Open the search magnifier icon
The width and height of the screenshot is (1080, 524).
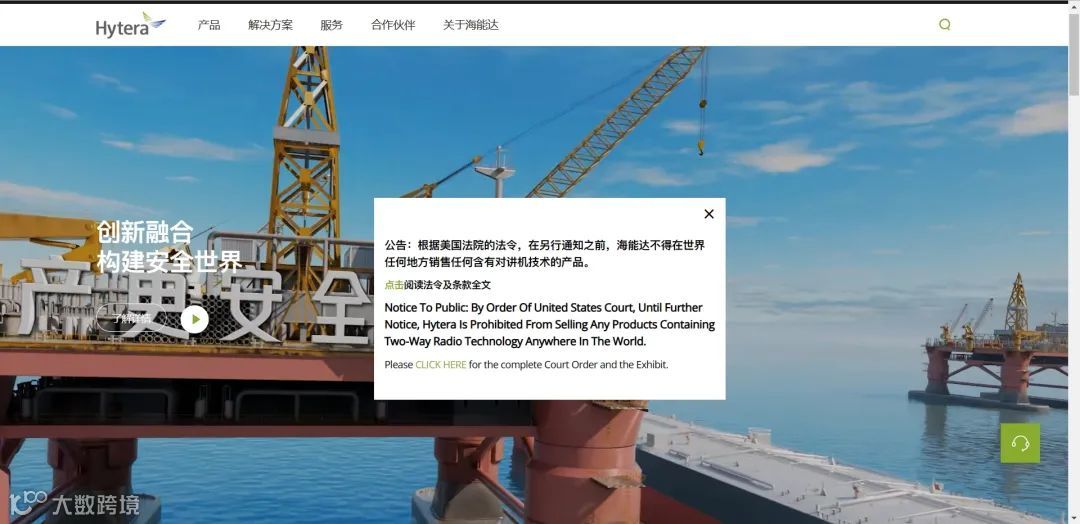click(944, 25)
